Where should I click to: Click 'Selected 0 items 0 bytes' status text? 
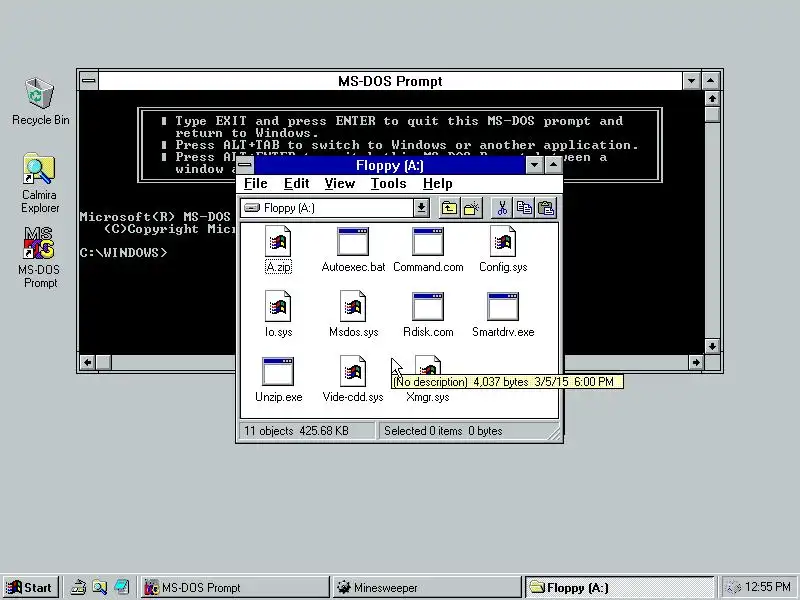click(x=443, y=431)
